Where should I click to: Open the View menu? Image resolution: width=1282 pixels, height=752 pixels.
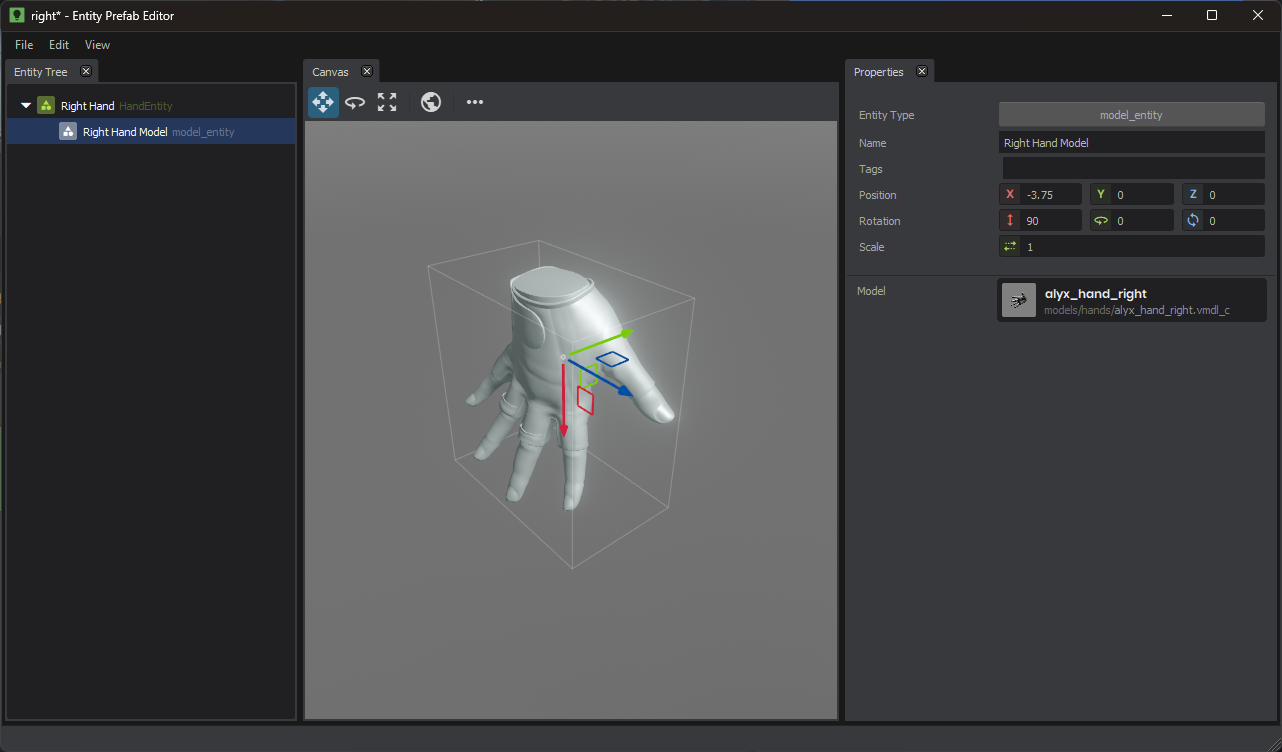click(x=97, y=44)
